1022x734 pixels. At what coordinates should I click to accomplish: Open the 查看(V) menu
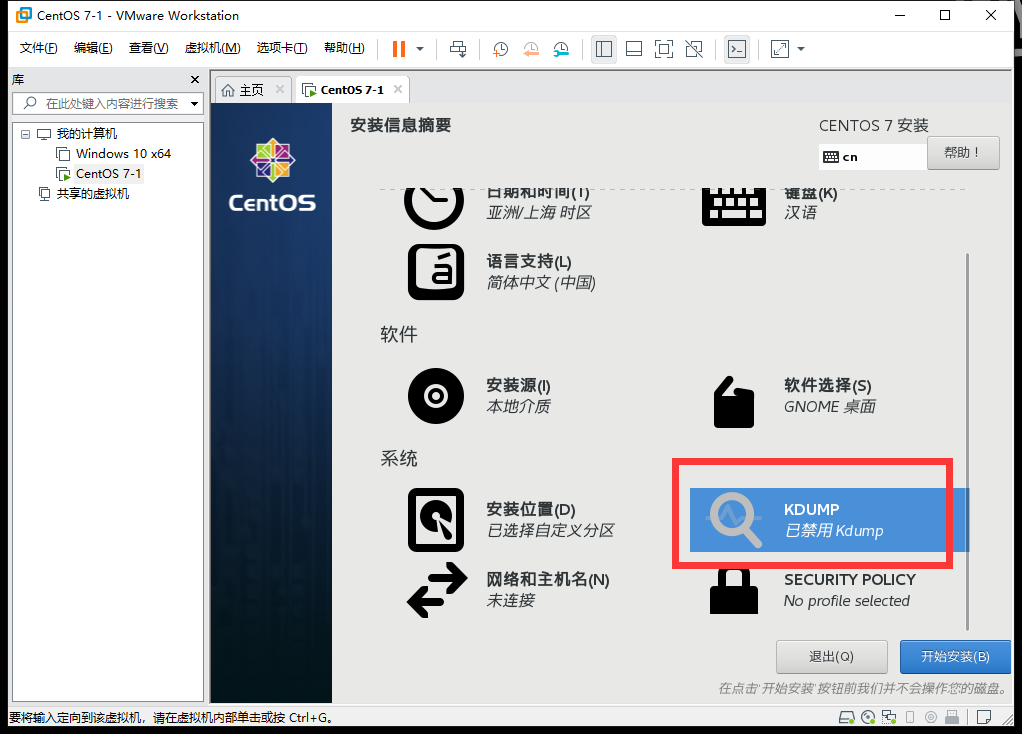tap(149, 48)
